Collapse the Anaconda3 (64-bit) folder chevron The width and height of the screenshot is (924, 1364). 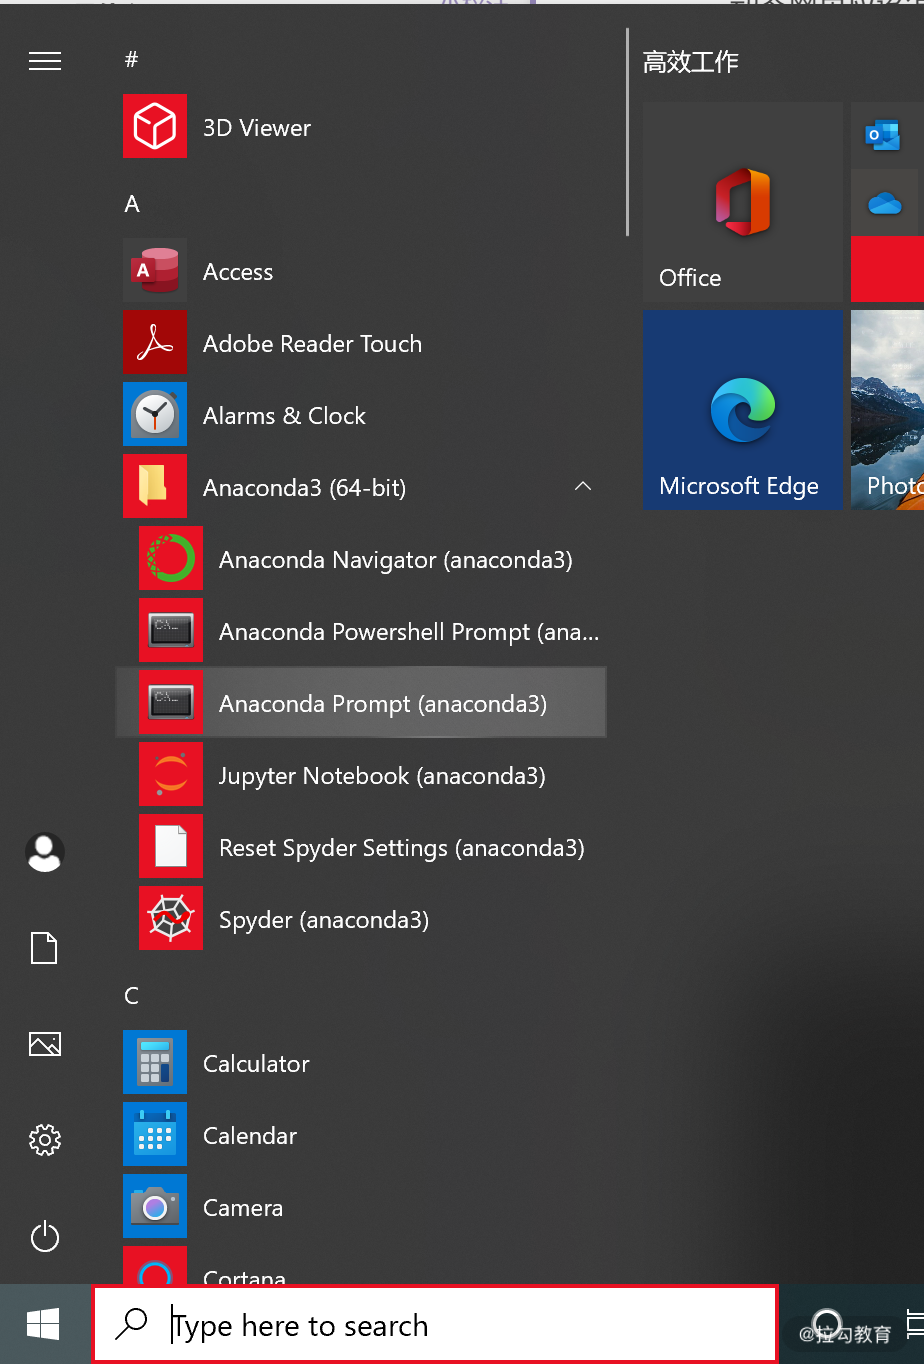coord(583,486)
